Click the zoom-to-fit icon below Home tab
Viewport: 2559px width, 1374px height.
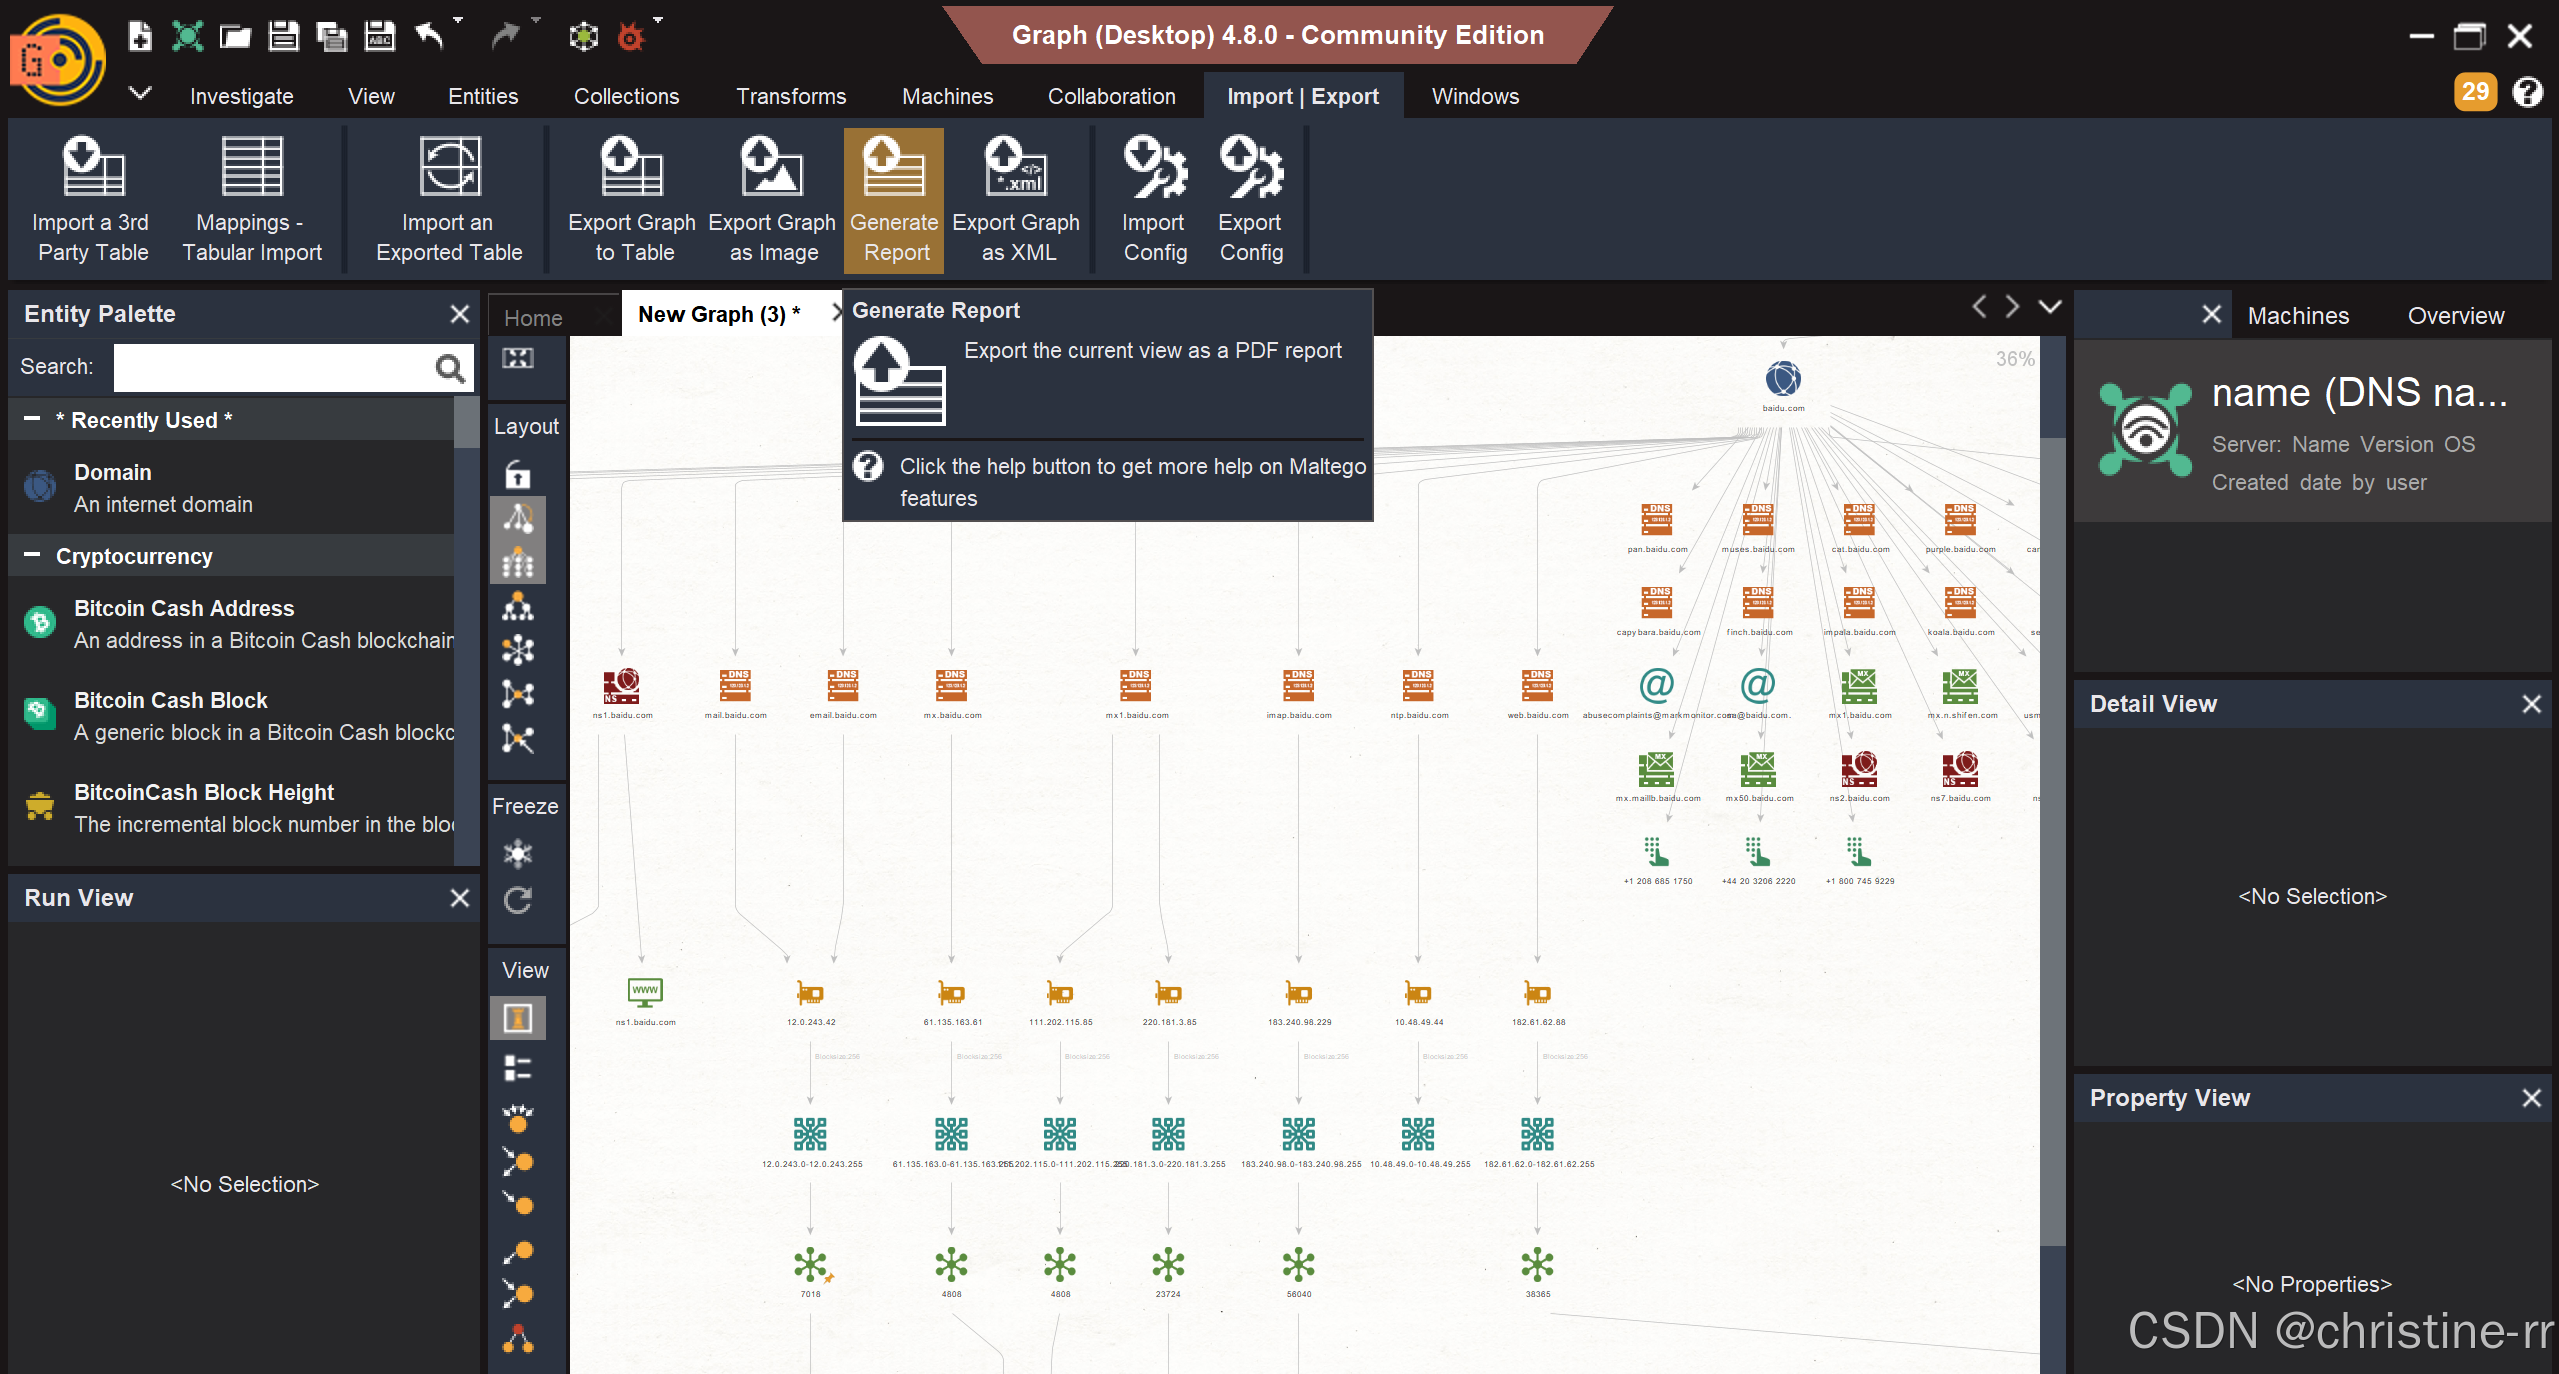(517, 359)
